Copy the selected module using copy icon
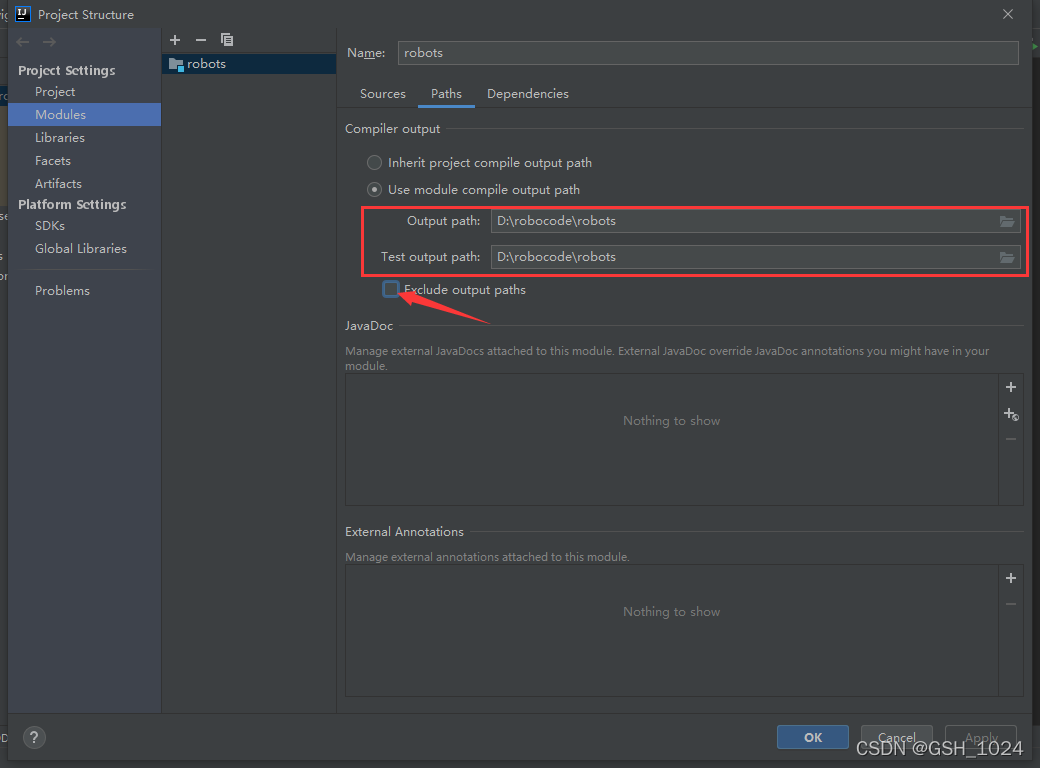This screenshot has height=768, width=1040. (227, 40)
